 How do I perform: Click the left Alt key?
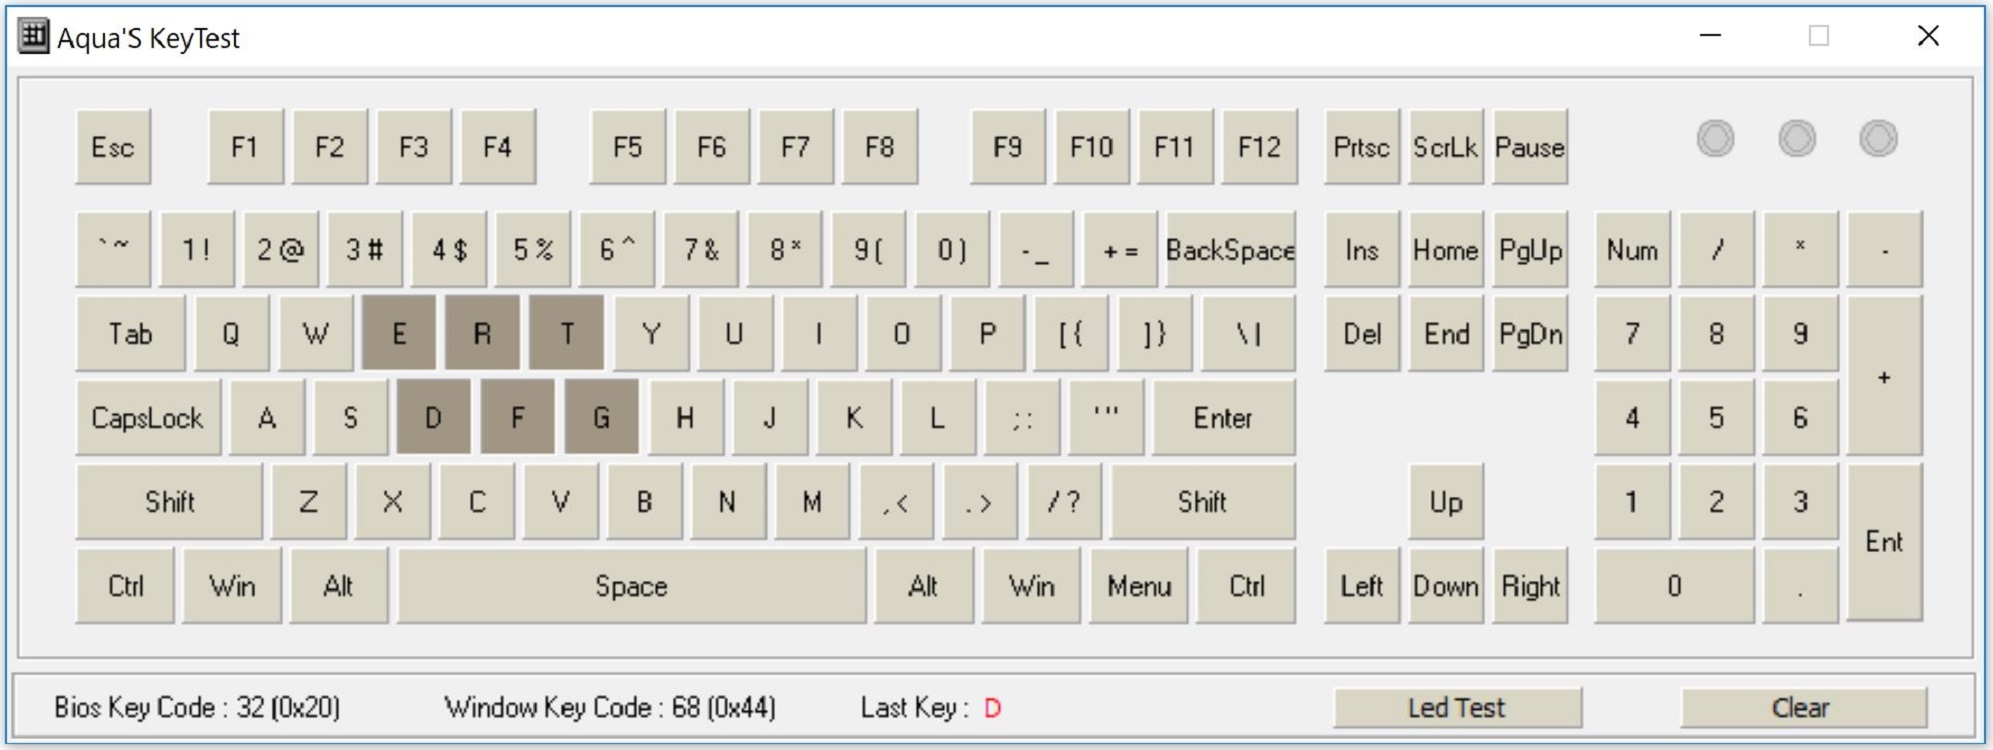tap(339, 585)
